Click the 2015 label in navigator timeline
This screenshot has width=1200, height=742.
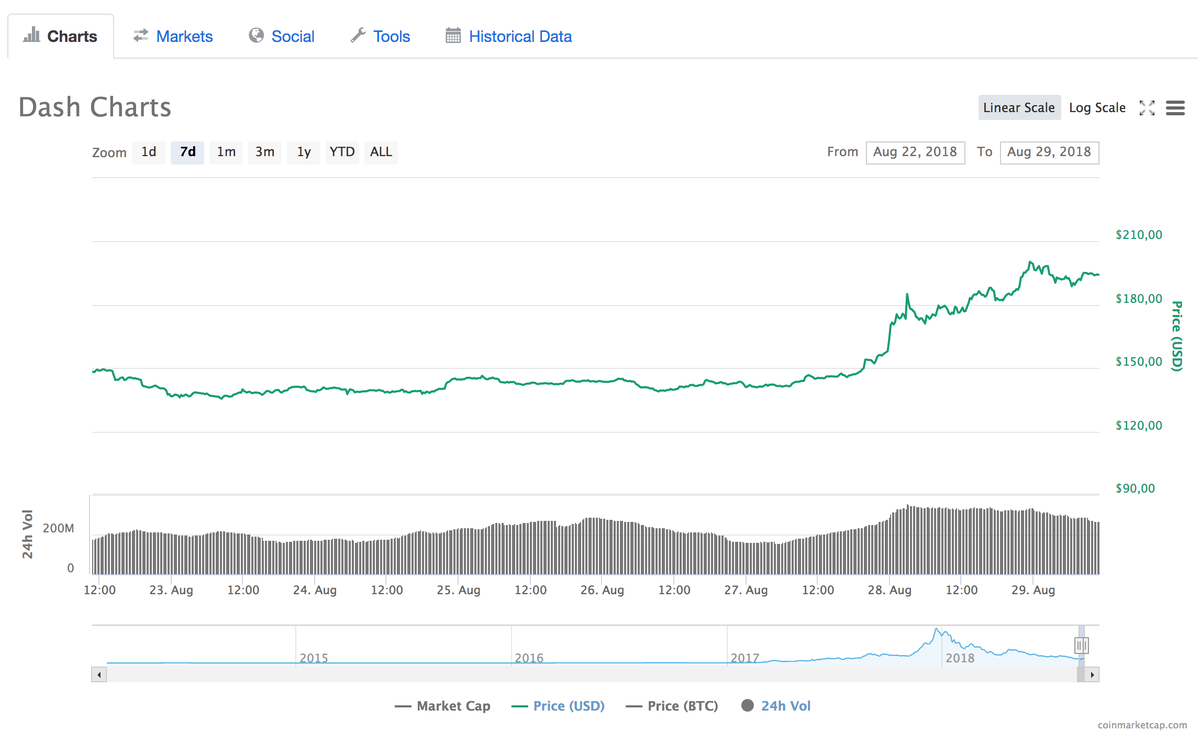pos(313,658)
